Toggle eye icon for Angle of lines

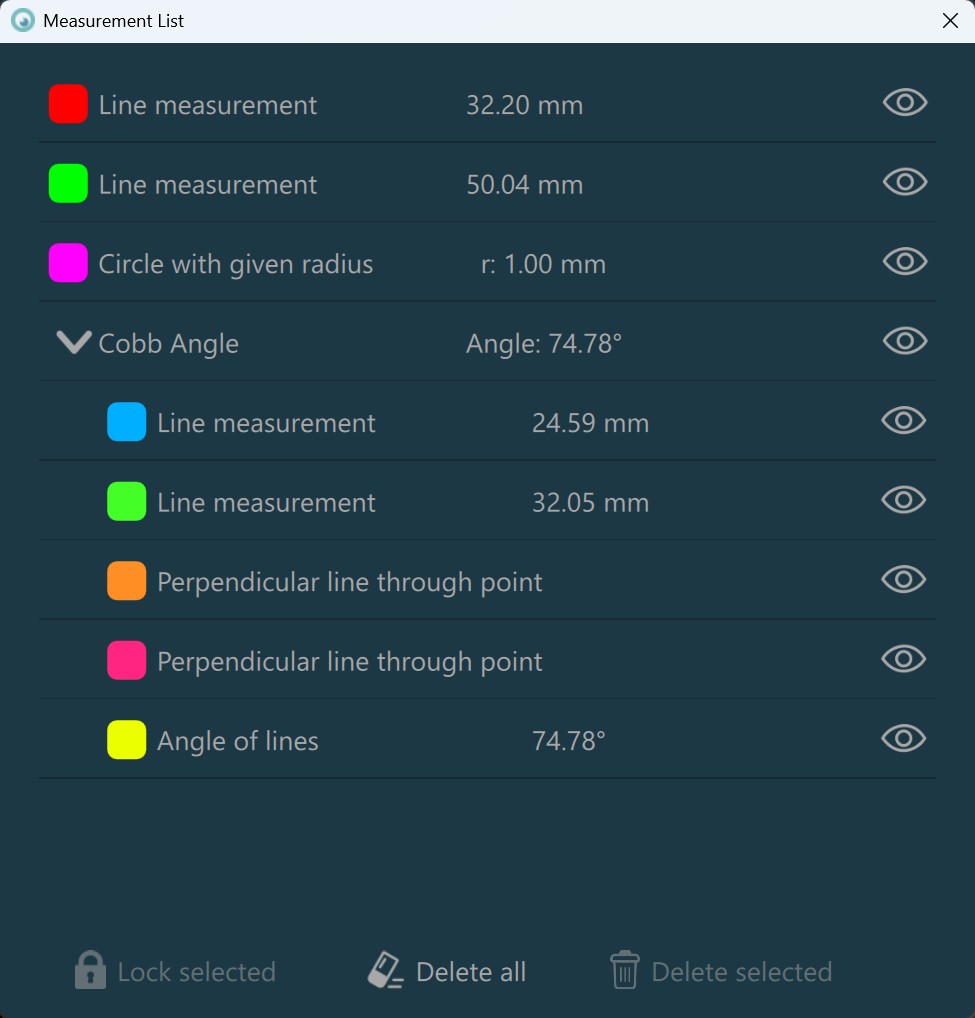[x=903, y=739]
